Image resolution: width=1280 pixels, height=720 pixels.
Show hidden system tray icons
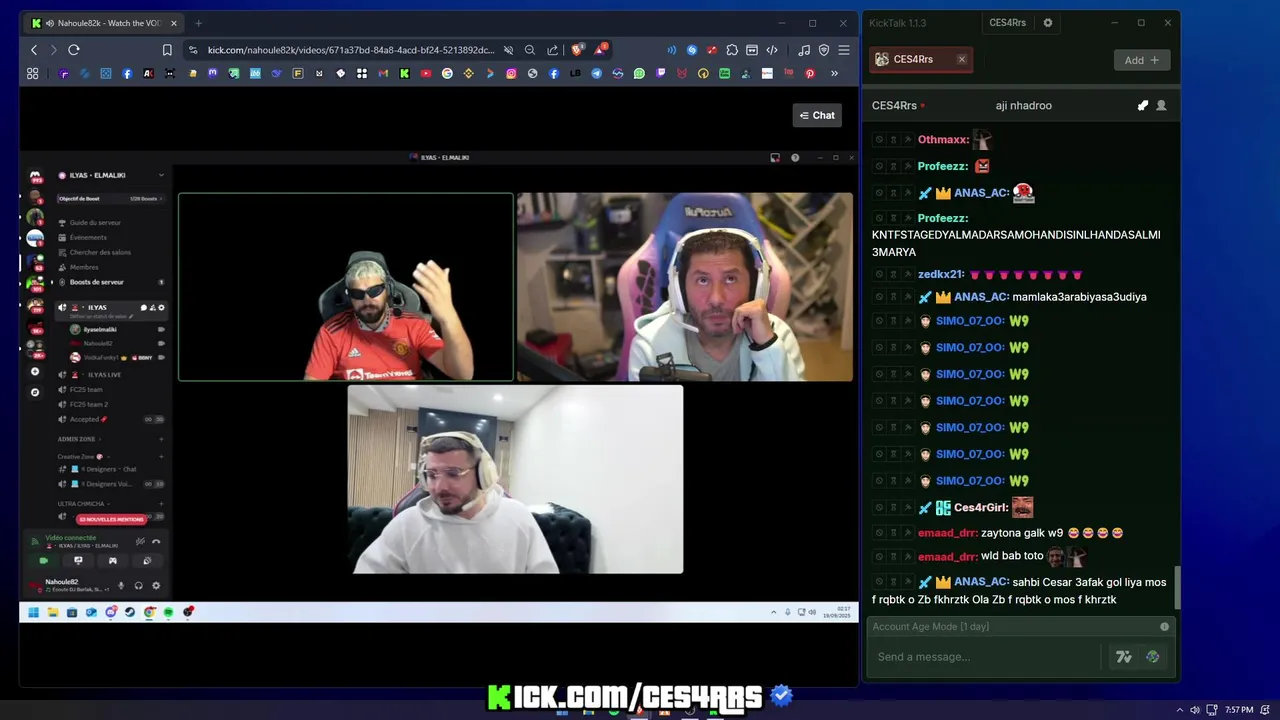[x=1180, y=710]
